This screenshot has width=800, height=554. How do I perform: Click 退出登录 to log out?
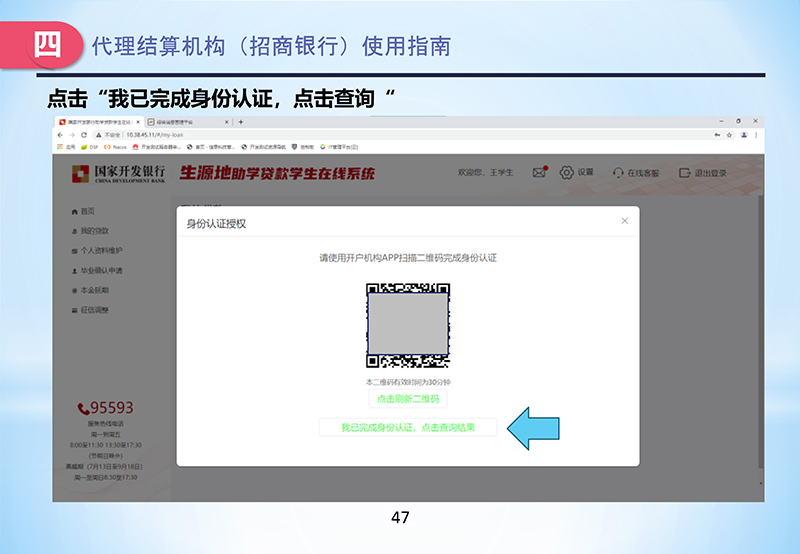pyautogui.click(x=703, y=173)
